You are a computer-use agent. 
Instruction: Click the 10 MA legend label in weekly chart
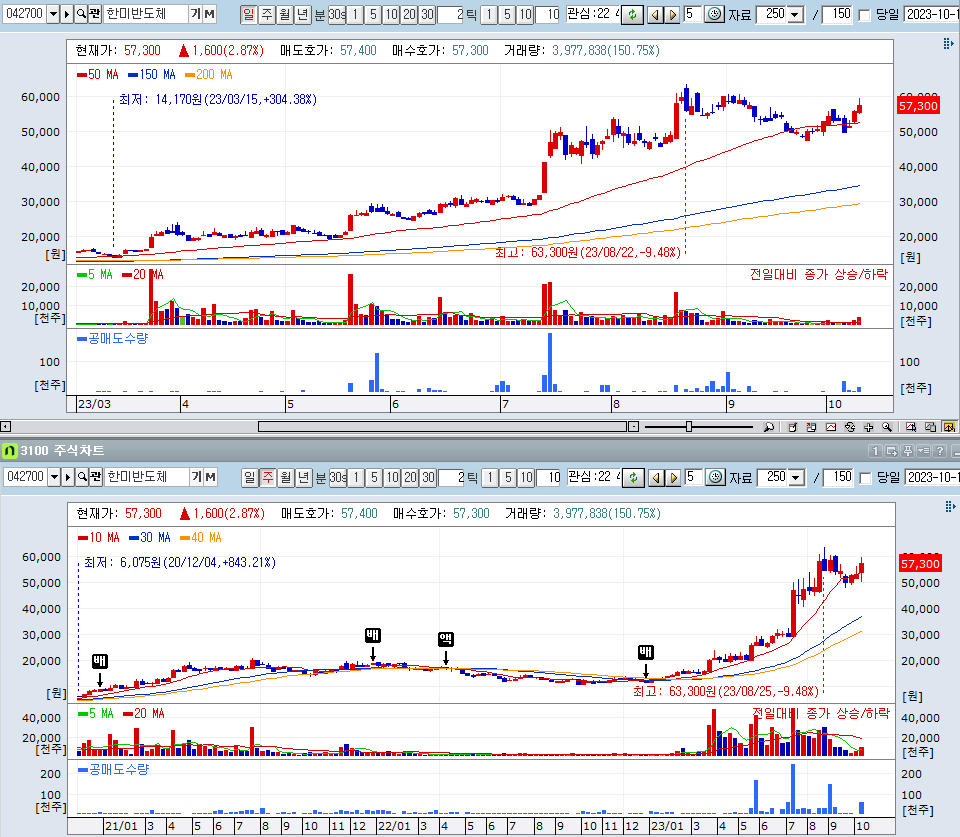[x=99, y=538]
